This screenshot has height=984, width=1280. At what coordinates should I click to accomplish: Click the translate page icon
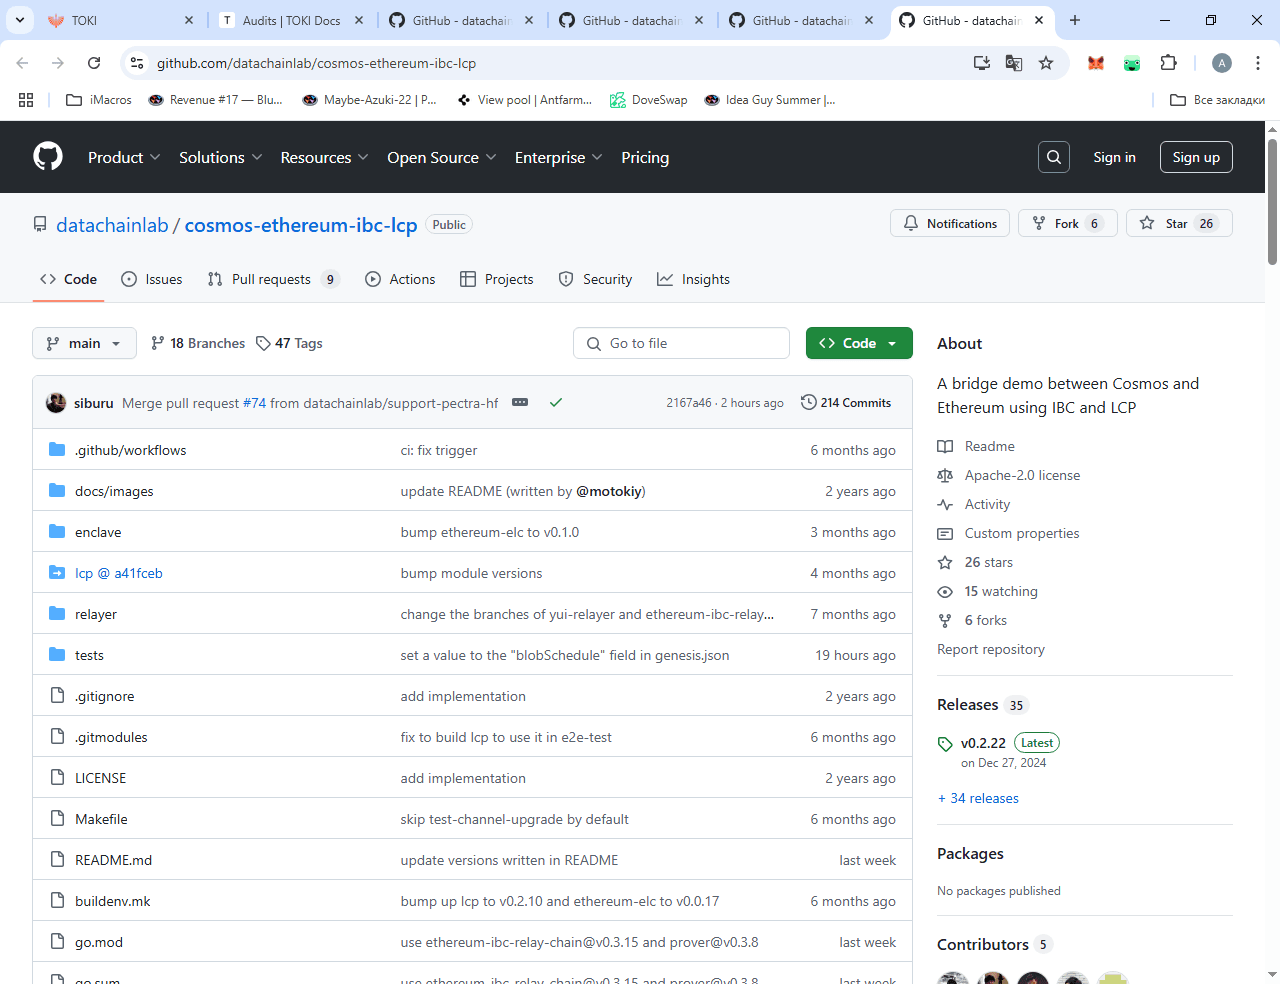pos(1014,63)
